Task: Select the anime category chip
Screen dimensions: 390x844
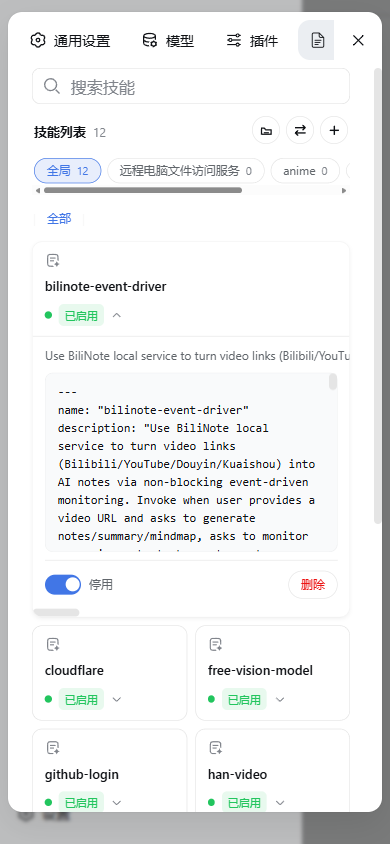Action: click(305, 171)
